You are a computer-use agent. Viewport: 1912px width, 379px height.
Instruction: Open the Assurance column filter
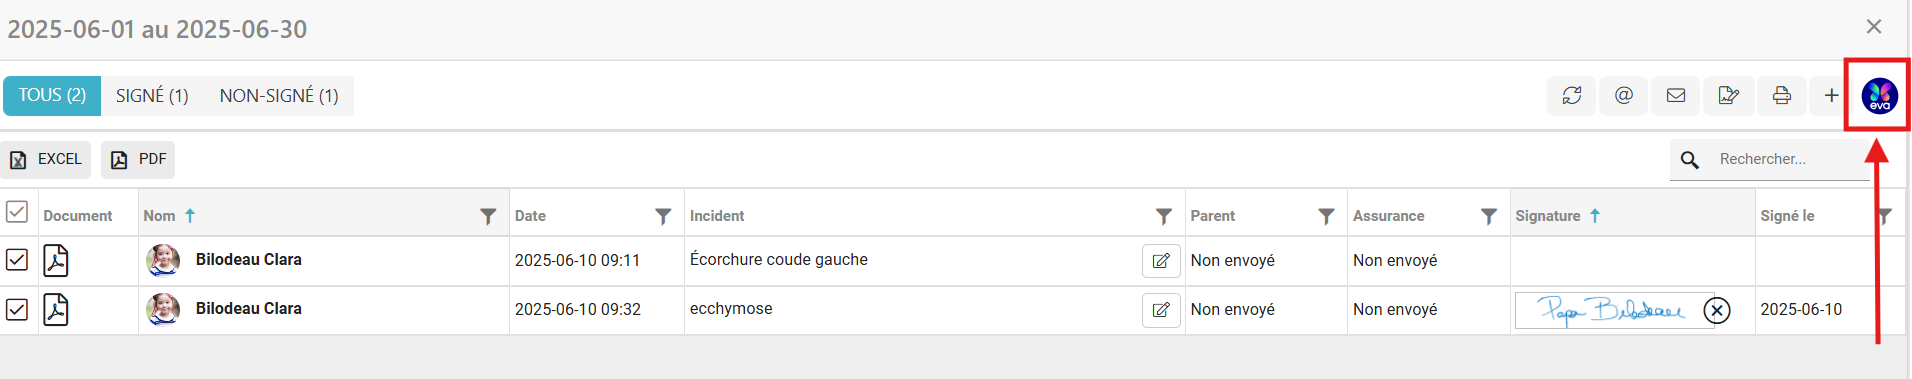(1489, 216)
